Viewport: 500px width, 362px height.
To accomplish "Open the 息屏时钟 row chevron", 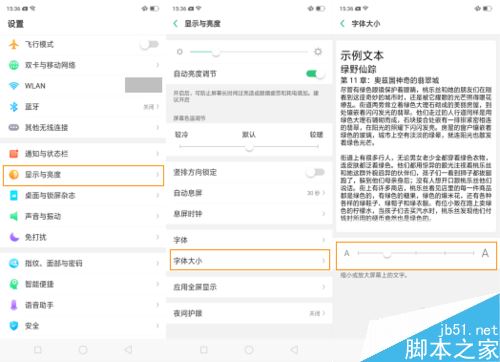I will tap(324, 214).
